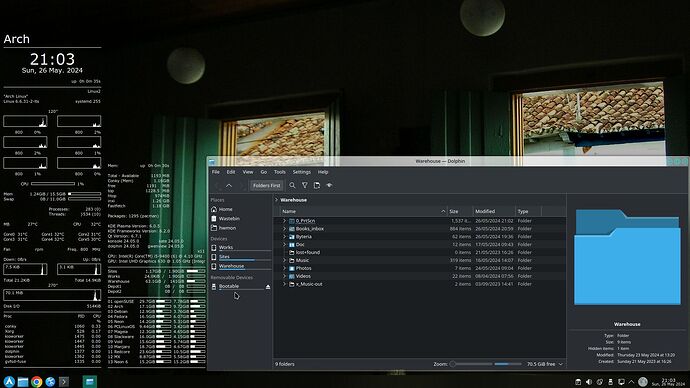Sort by the Size column header
The height and width of the screenshot is (388, 690).
(x=460, y=212)
